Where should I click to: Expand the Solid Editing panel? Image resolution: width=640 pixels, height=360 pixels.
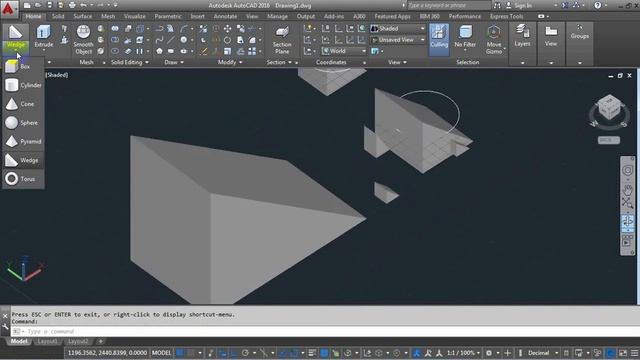[130, 62]
